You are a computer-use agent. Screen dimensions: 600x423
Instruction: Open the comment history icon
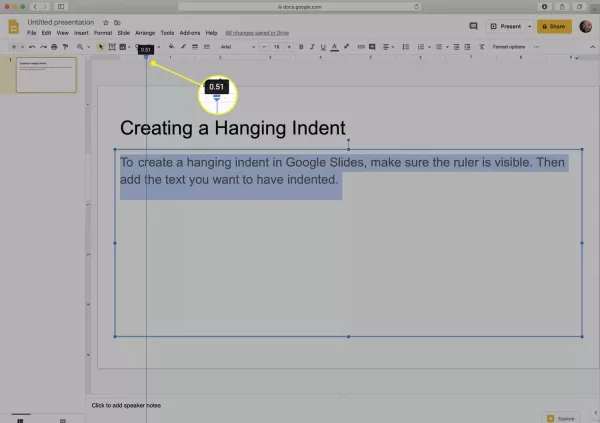[473, 26]
